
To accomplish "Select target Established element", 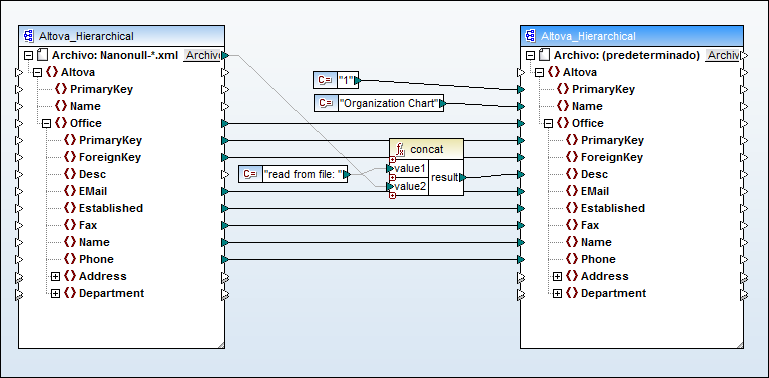I will tap(613, 208).
